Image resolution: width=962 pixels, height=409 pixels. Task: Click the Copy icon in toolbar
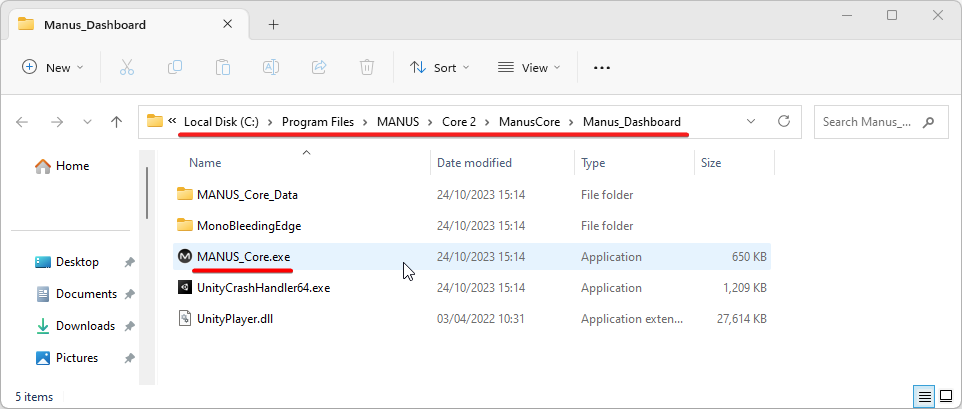[175, 67]
